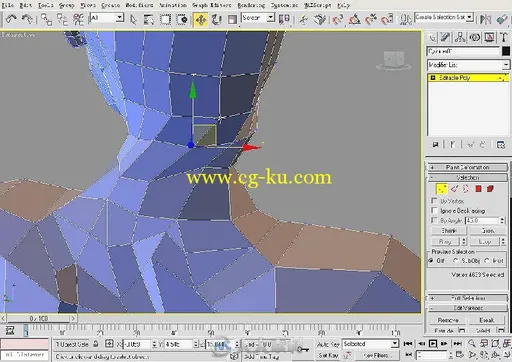Viewport: 512px width, 362px height.
Task: Click the Grow selection button
Action: [488, 230]
